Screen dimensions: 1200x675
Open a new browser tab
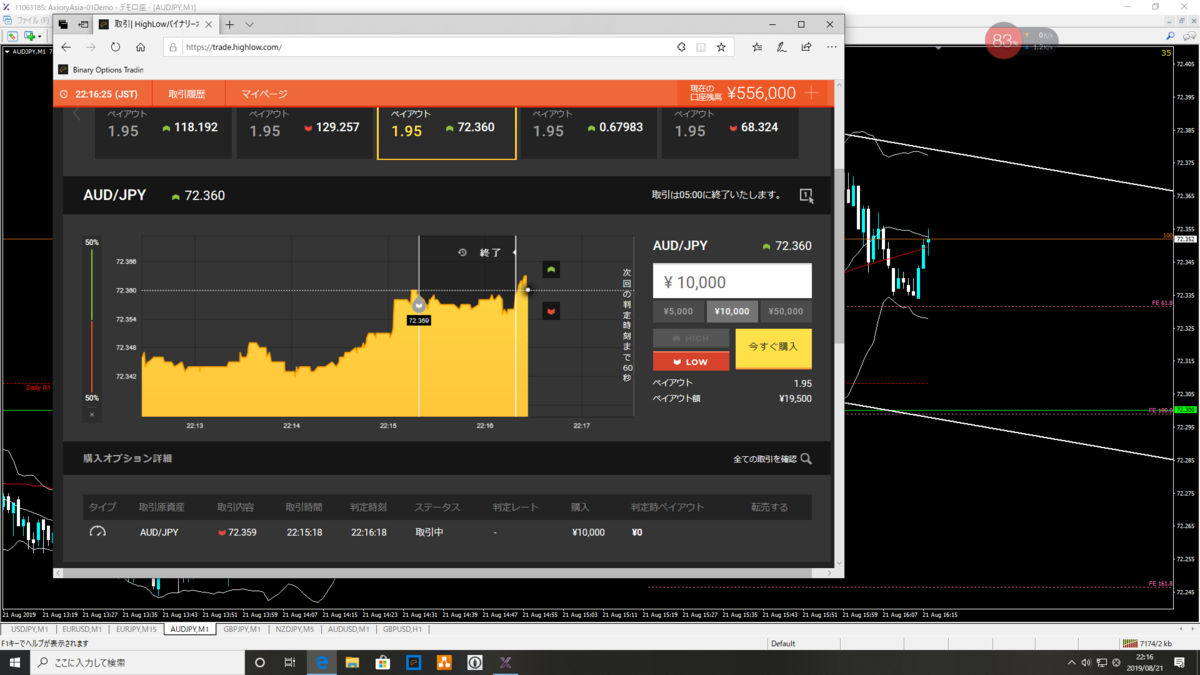click(x=229, y=24)
